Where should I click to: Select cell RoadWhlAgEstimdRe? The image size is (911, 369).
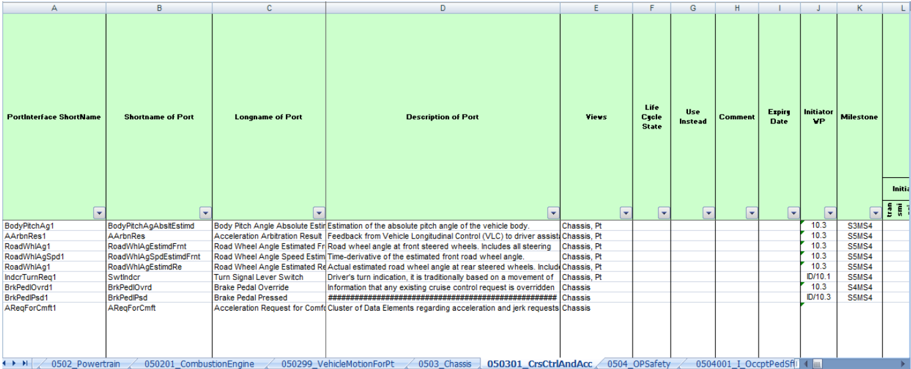pos(159,267)
